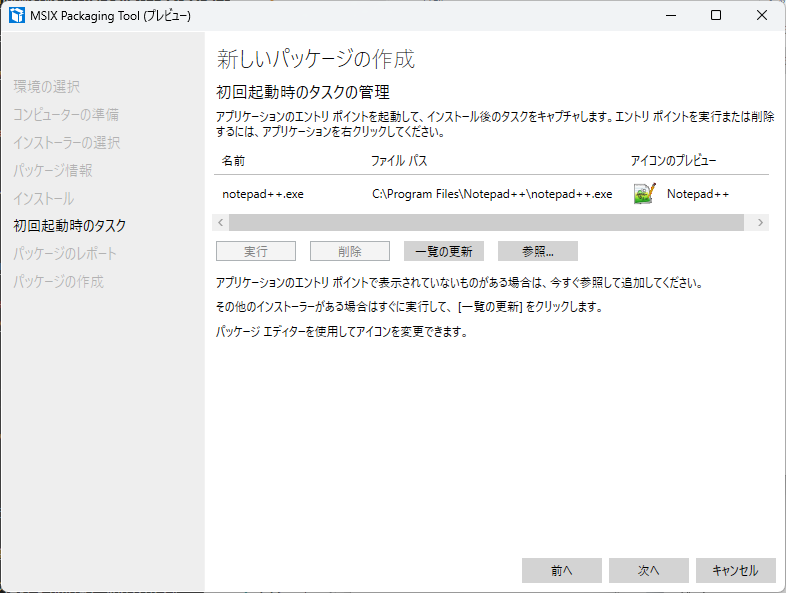Click the MSIX Packaging Tool title bar icon
786x593 pixels.
click(x=17, y=16)
